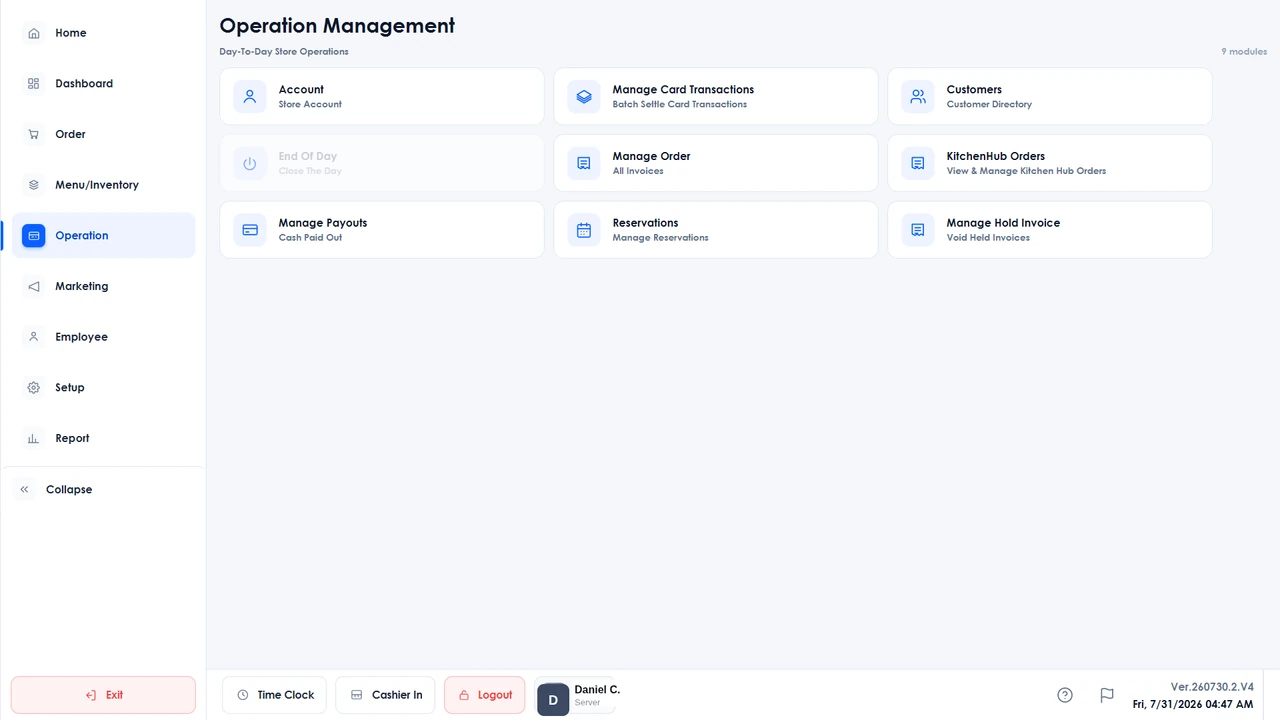Click the Report bar chart icon
The height and width of the screenshot is (720, 1280).
pyautogui.click(x=34, y=438)
